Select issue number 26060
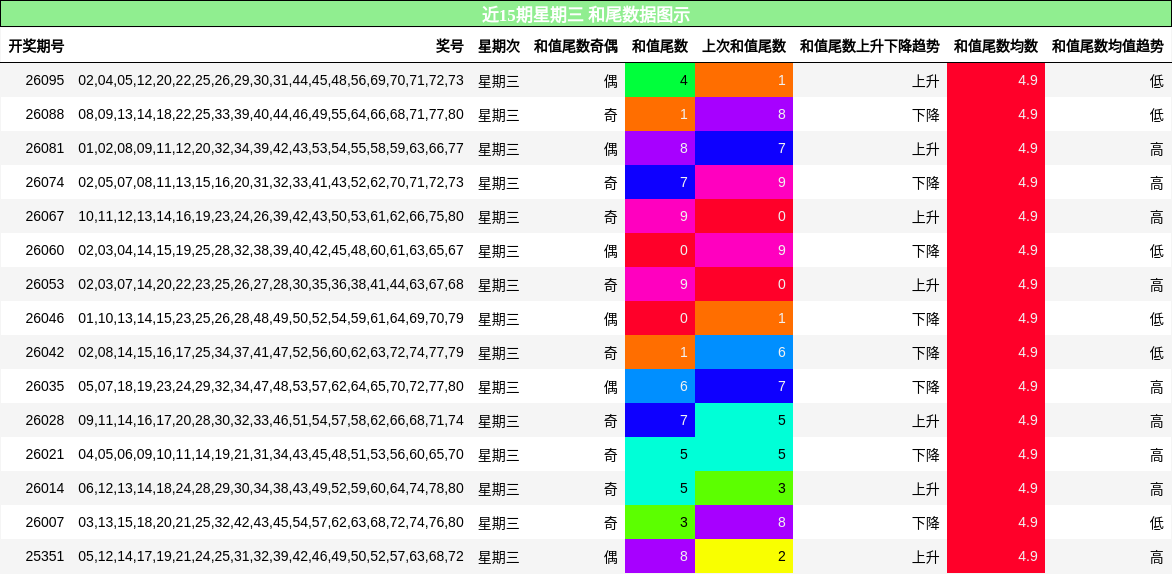The height and width of the screenshot is (574, 1172). pos(45,250)
